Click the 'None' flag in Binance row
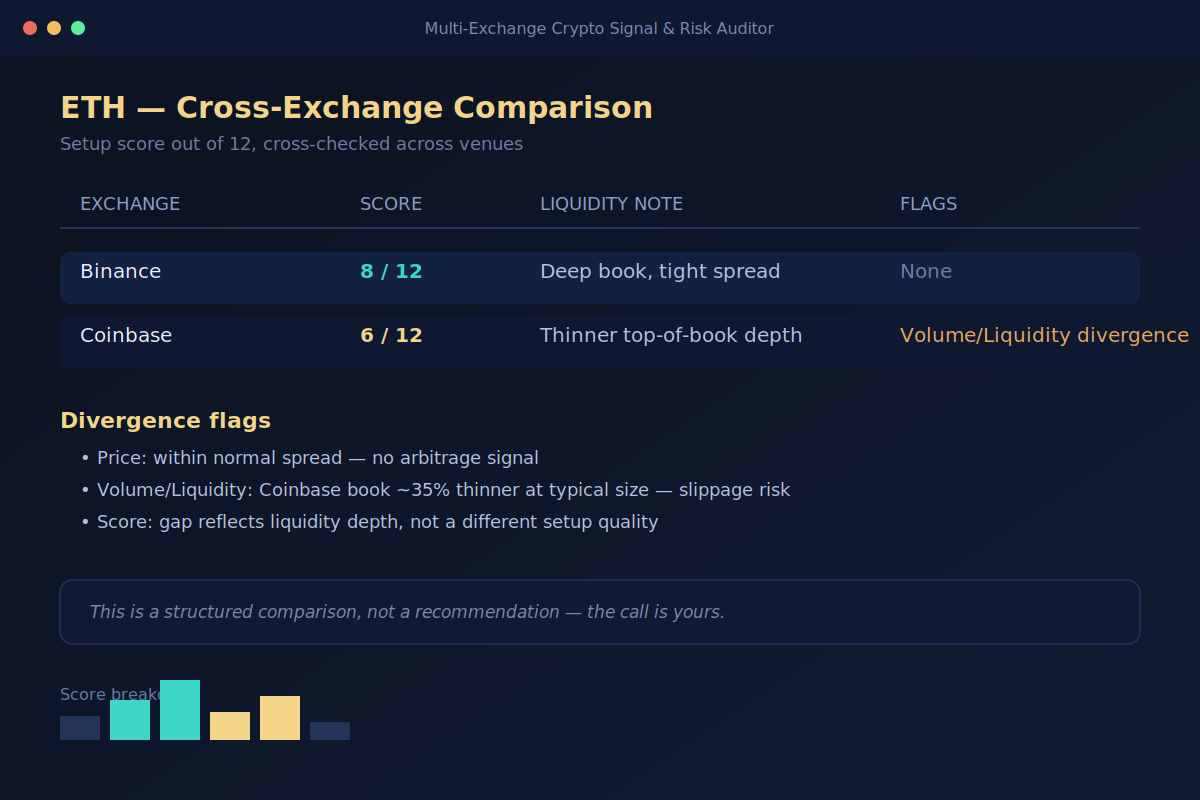 [926, 272]
